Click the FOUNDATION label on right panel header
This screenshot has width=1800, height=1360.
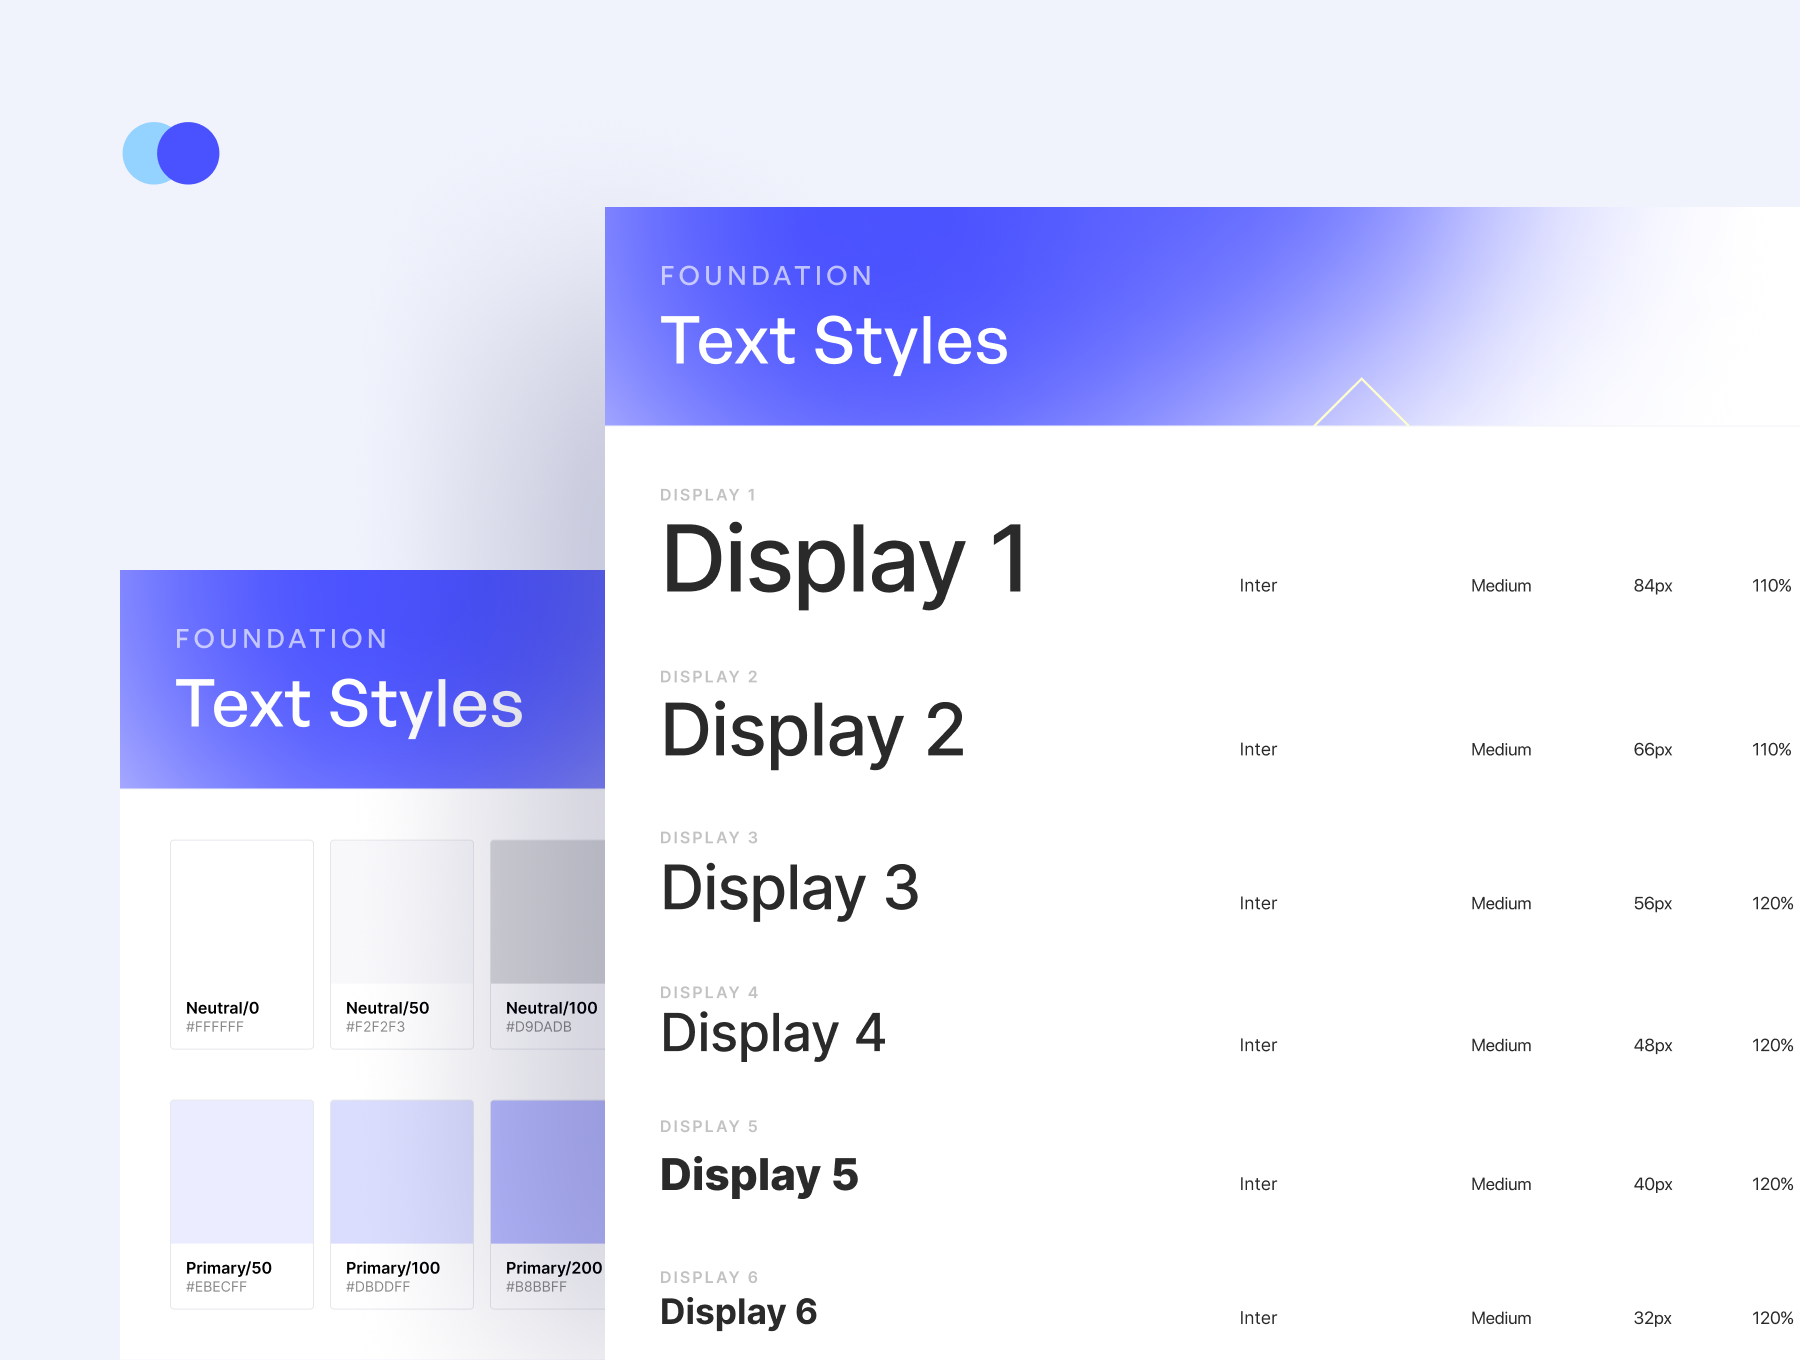tap(766, 275)
